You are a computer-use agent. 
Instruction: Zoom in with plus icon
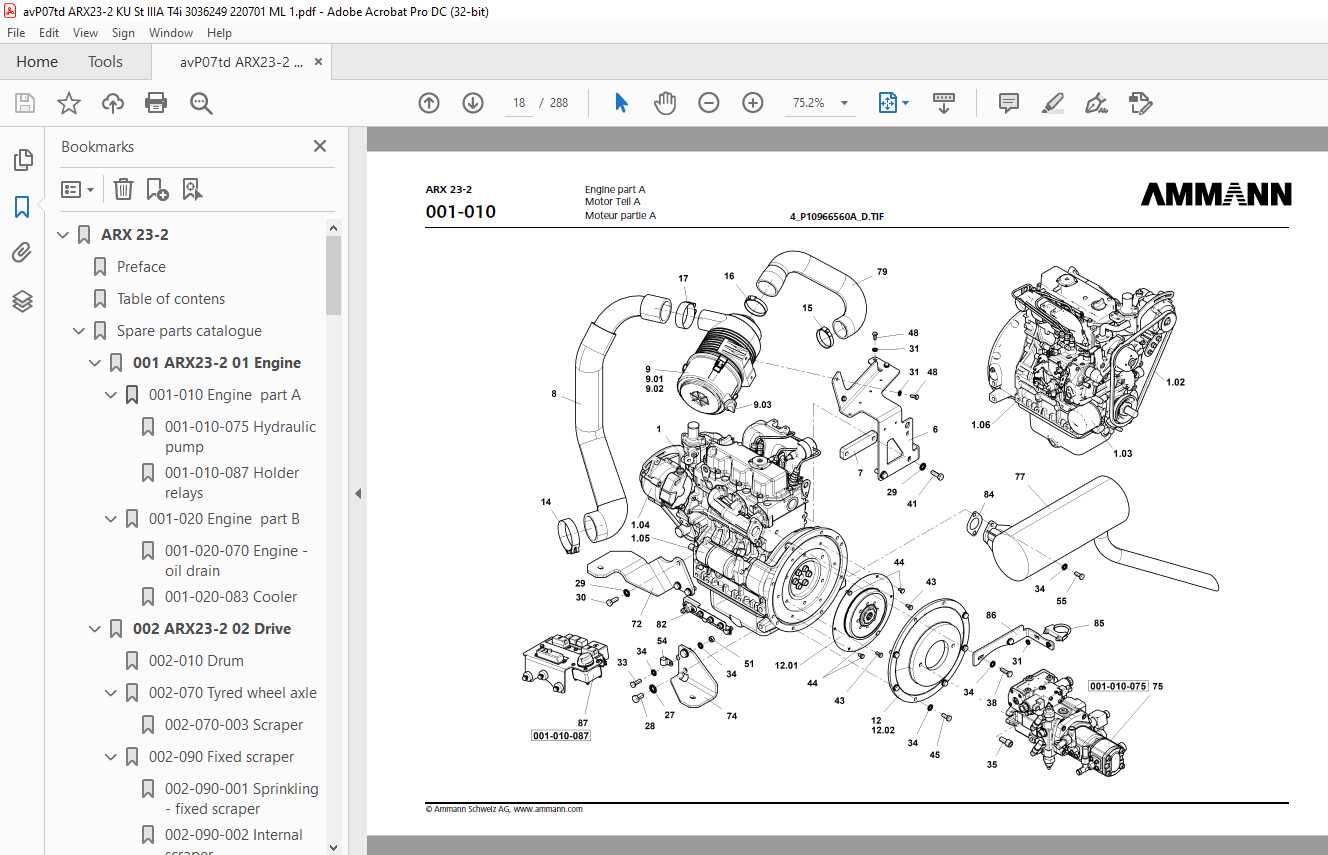coord(753,103)
